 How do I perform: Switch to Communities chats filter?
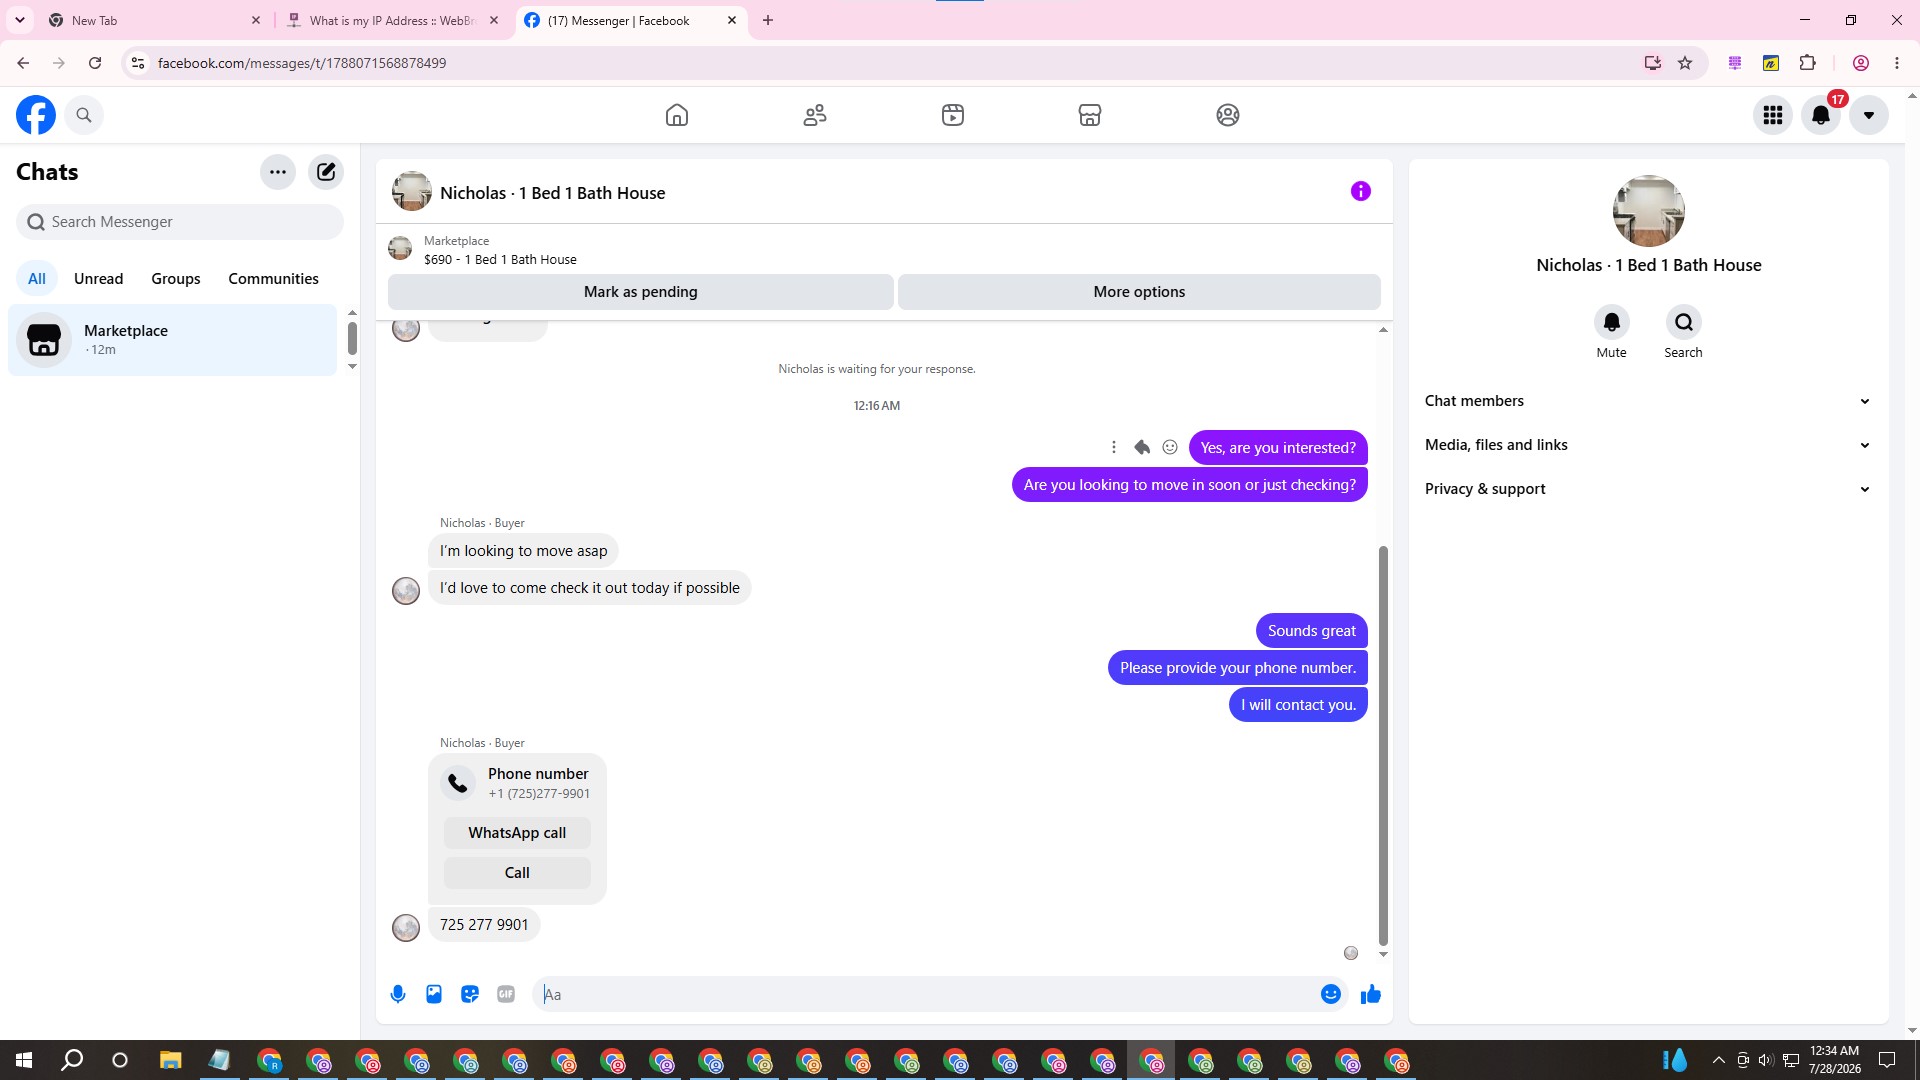tap(273, 279)
